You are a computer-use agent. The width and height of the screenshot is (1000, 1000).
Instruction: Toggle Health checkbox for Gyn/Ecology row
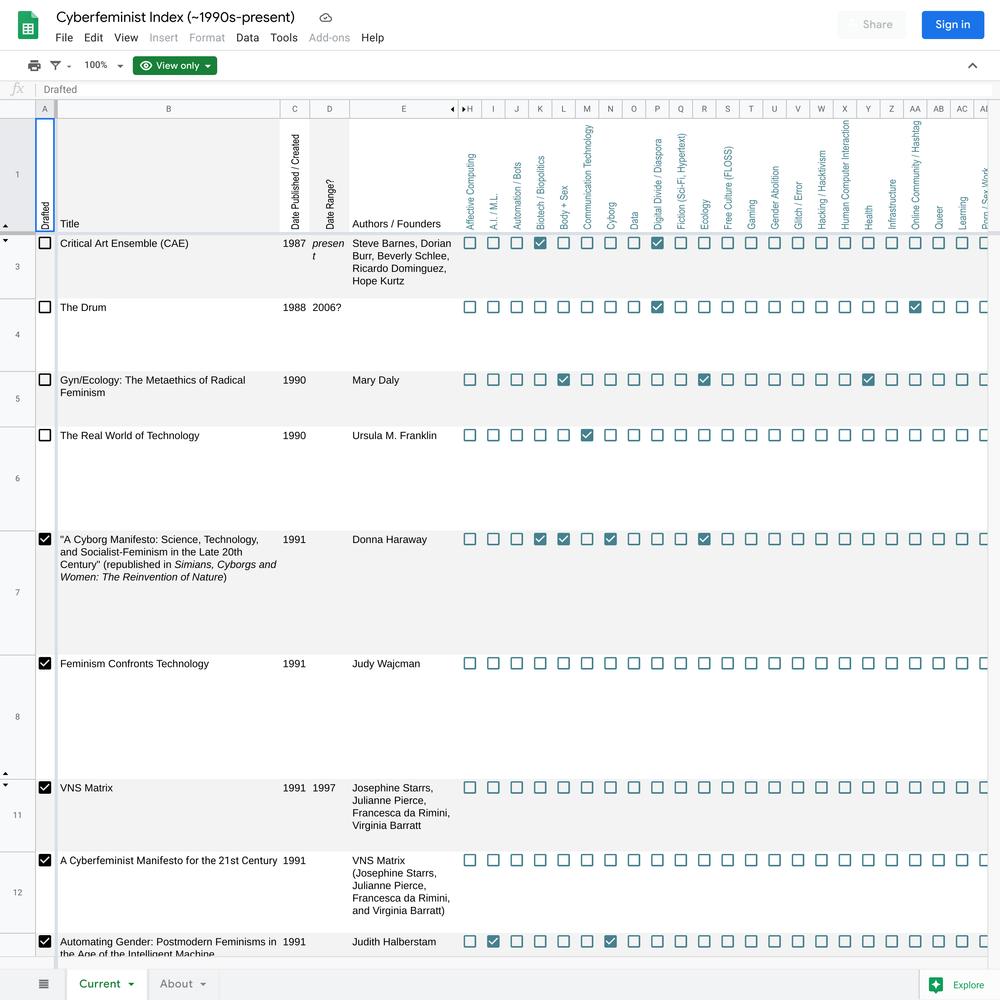pos(868,379)
